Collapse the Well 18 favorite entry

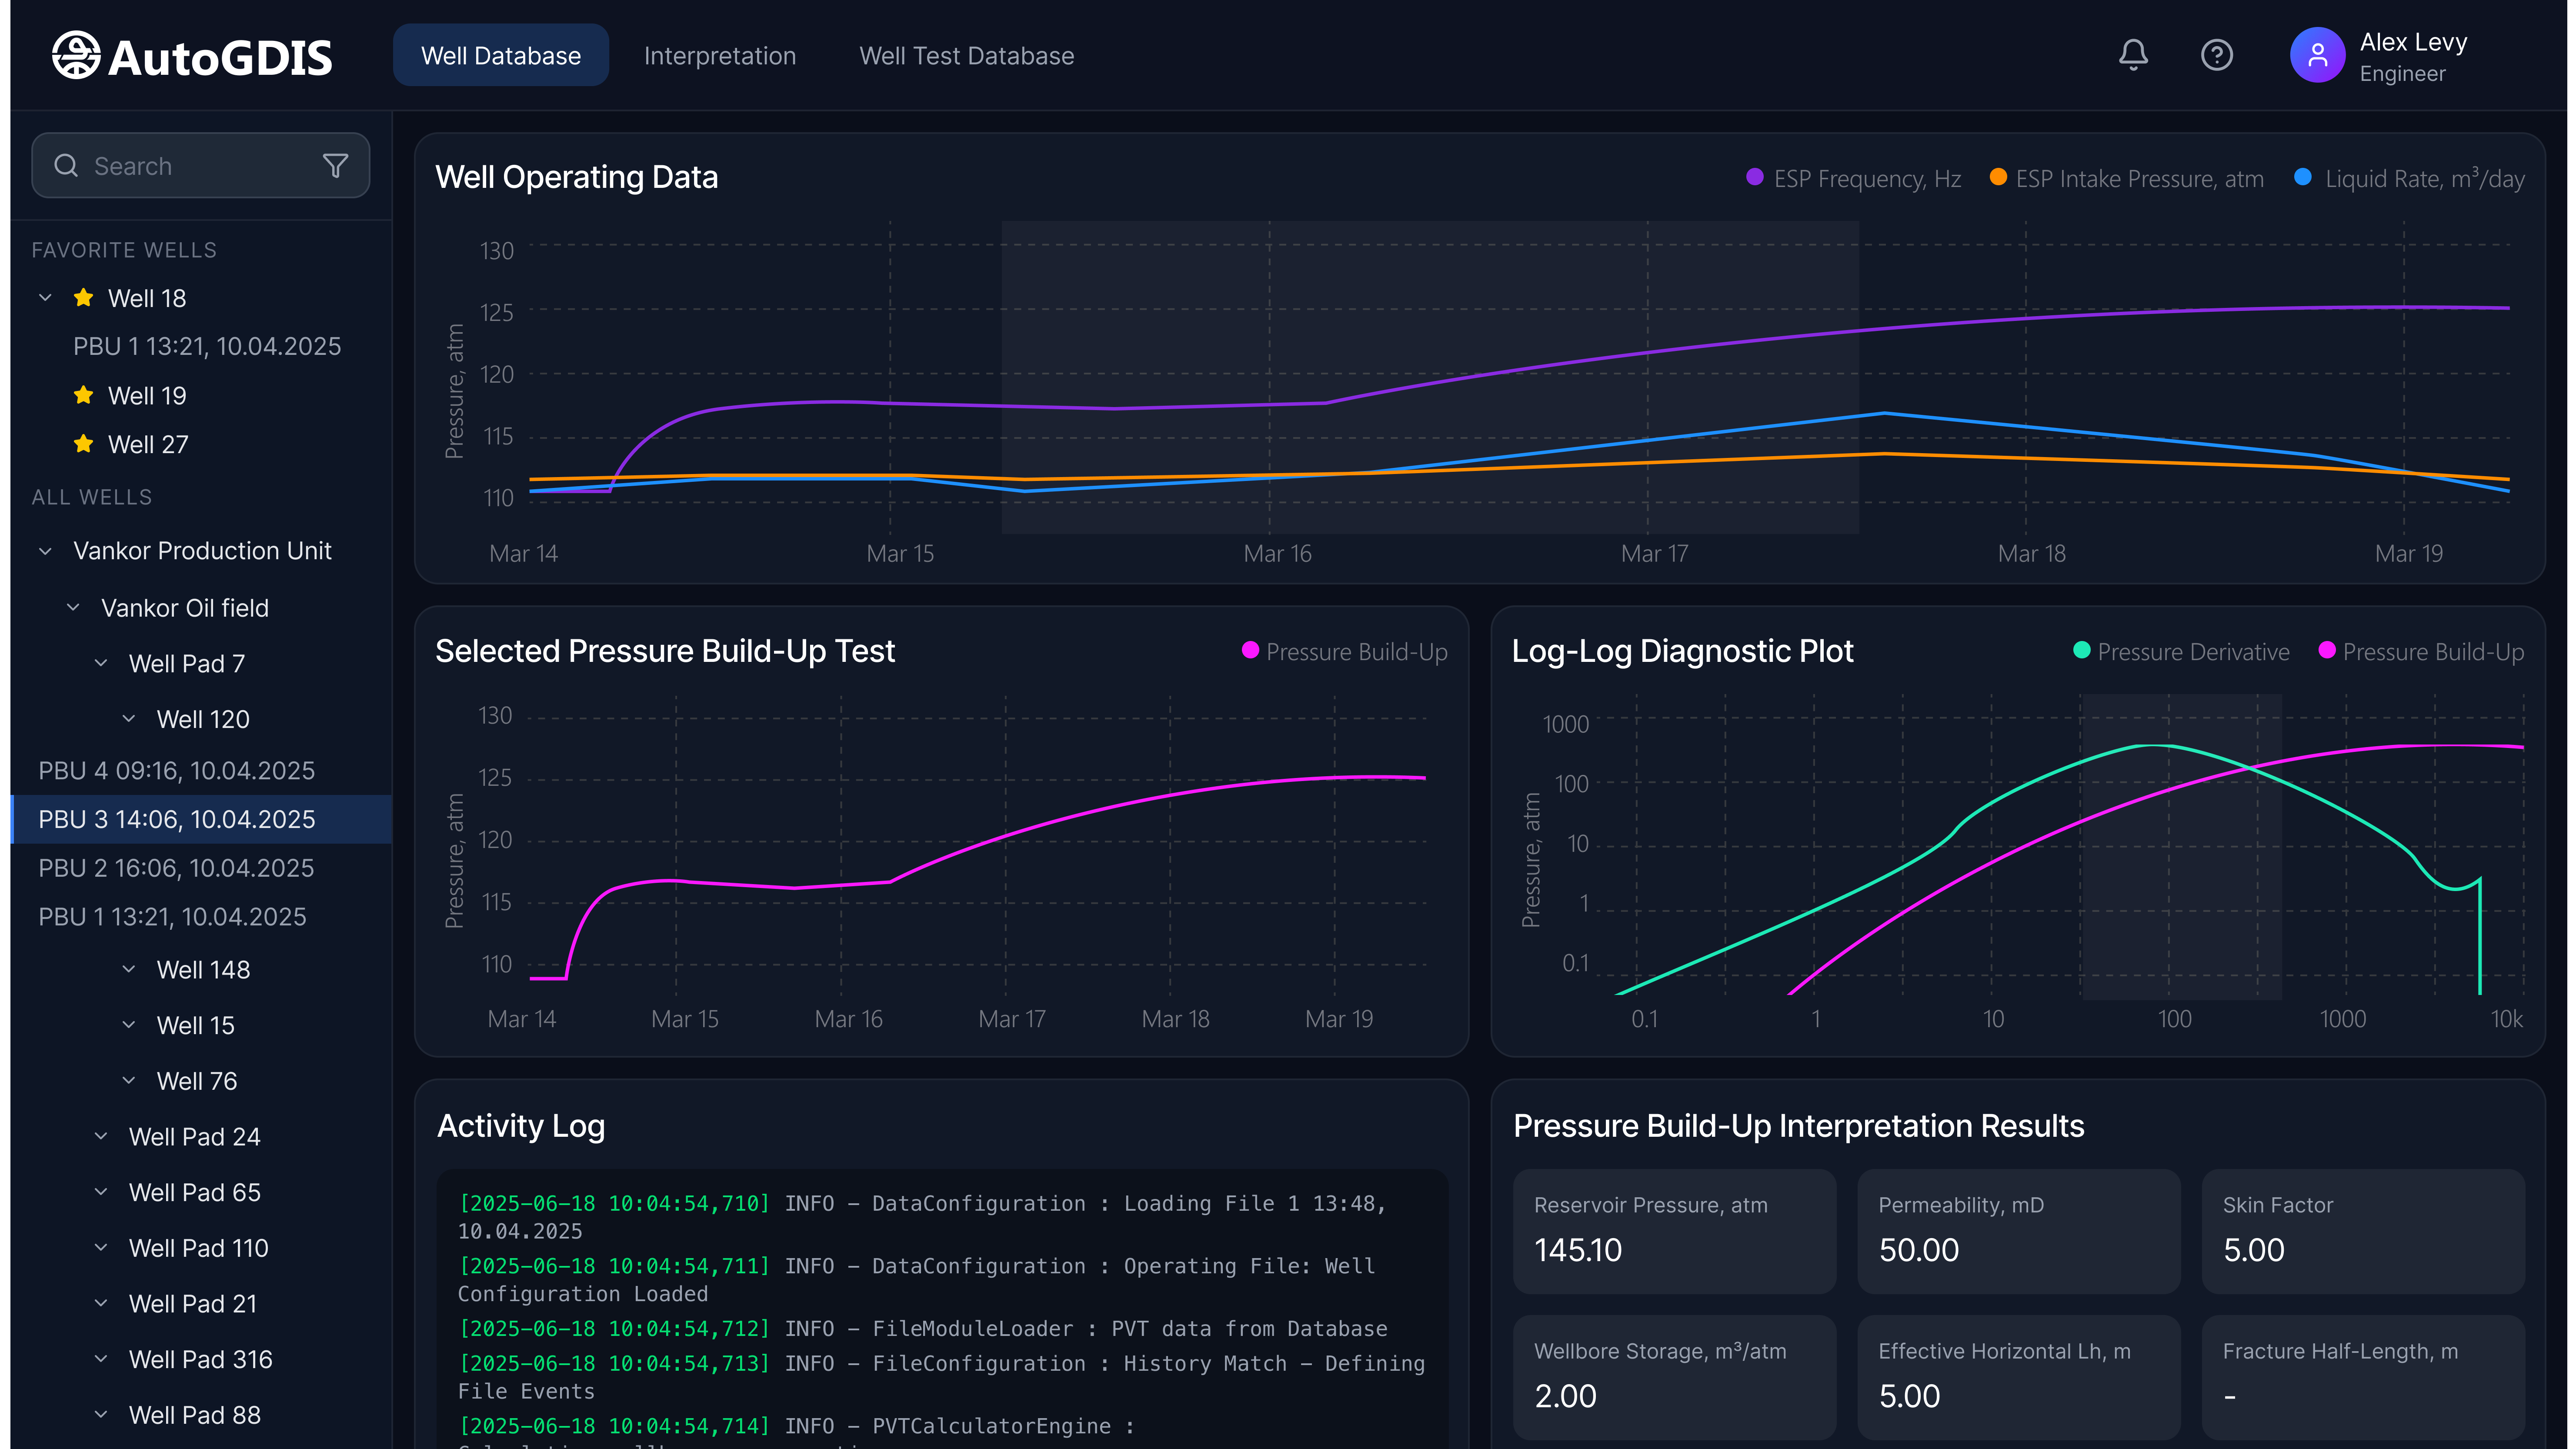coord(45,298)
